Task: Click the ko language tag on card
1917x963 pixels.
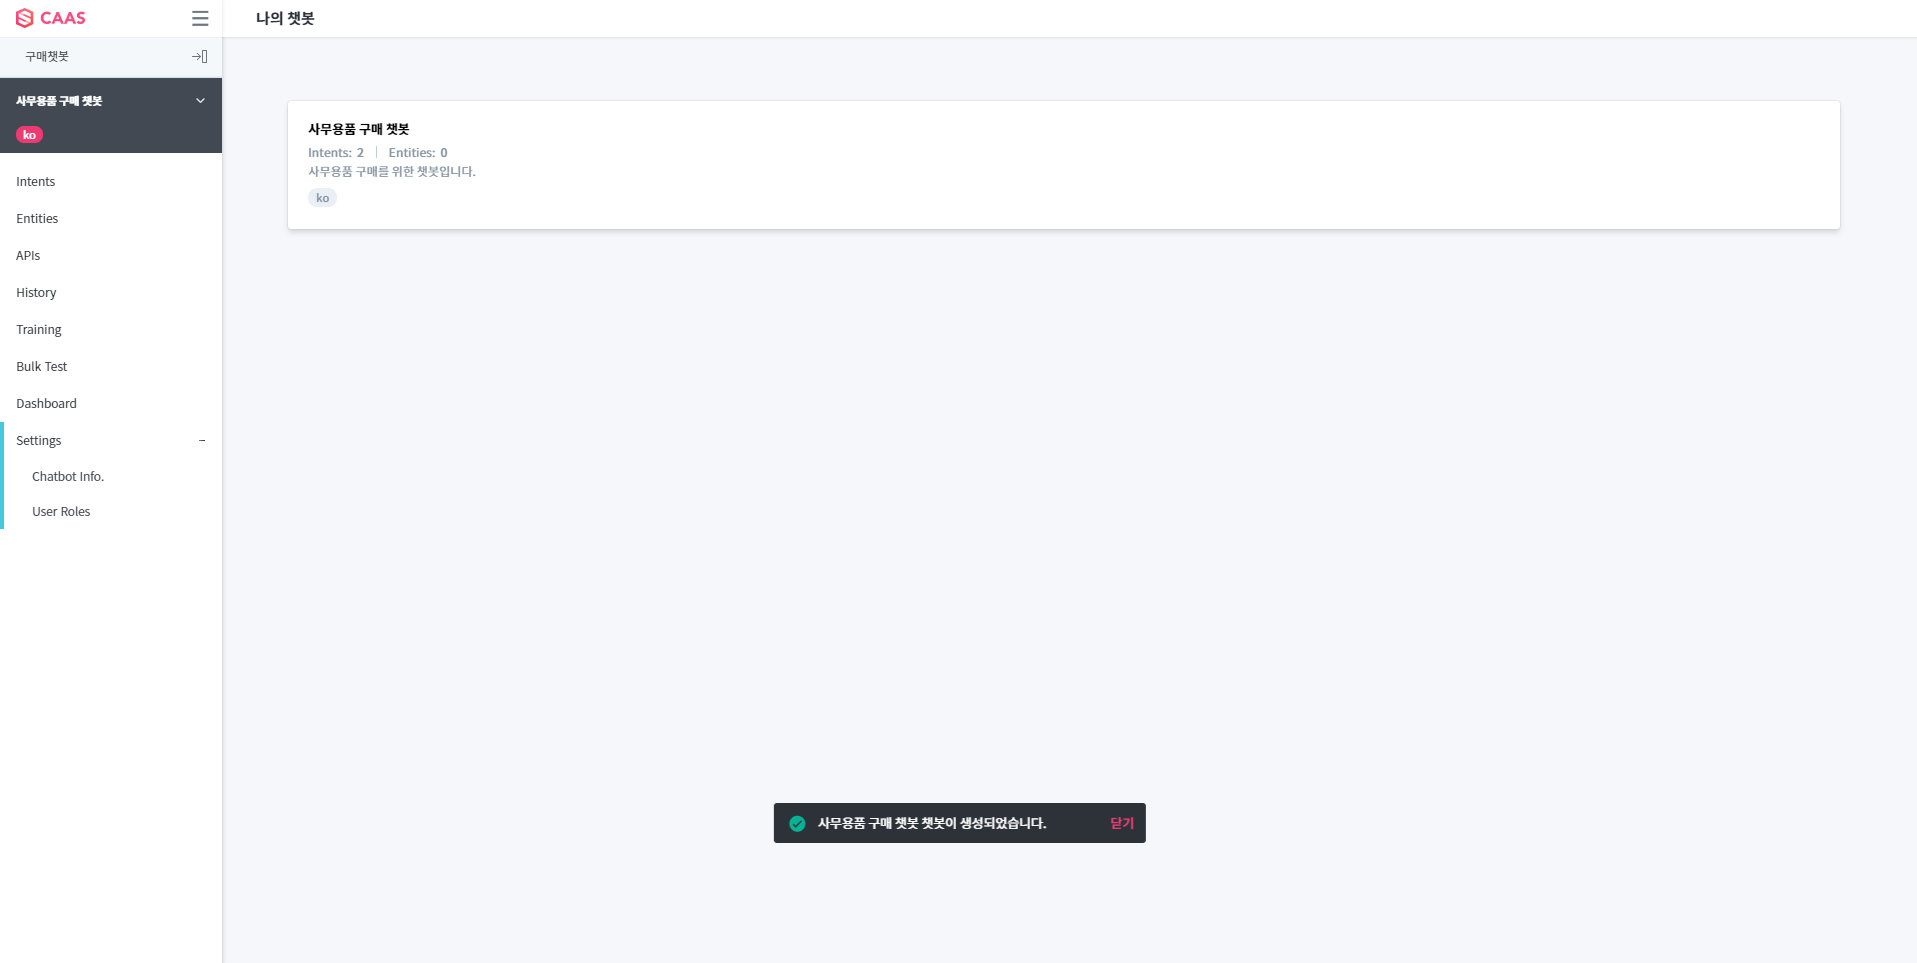Action: 322,198
